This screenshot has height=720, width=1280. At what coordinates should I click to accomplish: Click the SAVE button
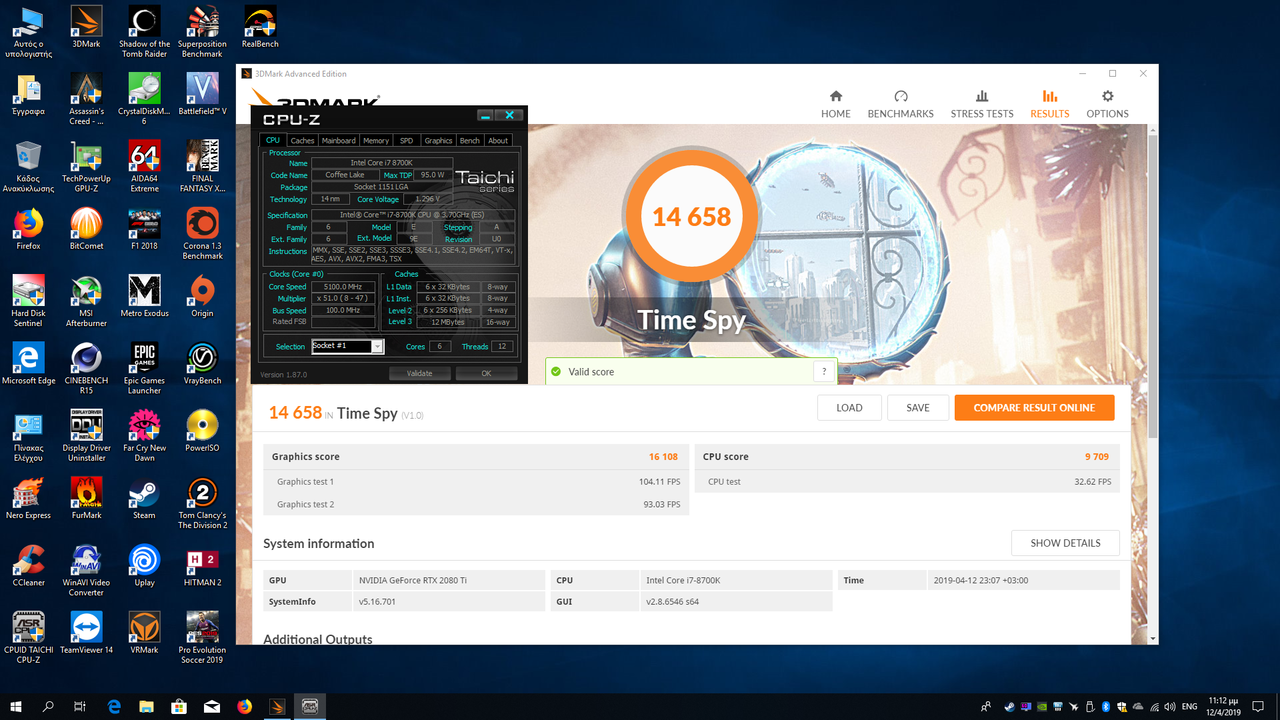[x=918, y=408]
